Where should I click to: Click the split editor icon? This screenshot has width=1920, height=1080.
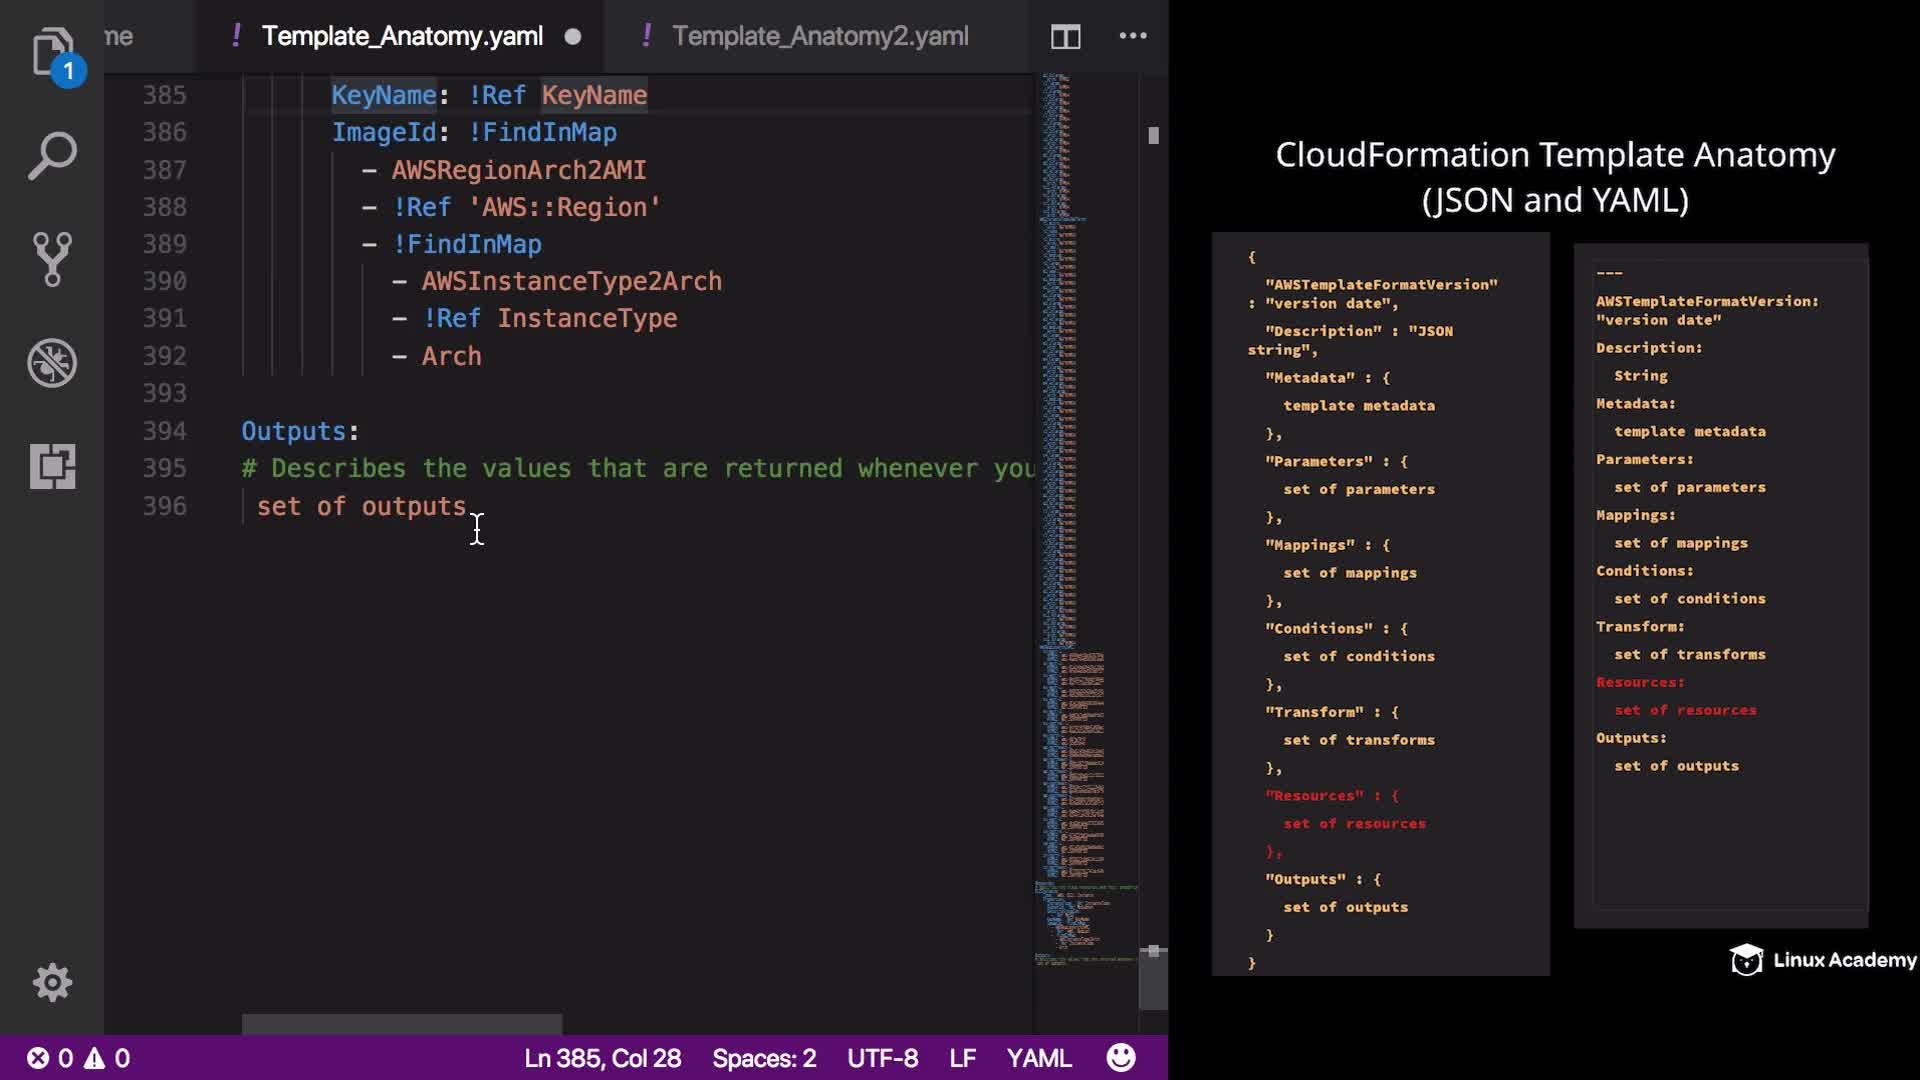(1065, 37)
